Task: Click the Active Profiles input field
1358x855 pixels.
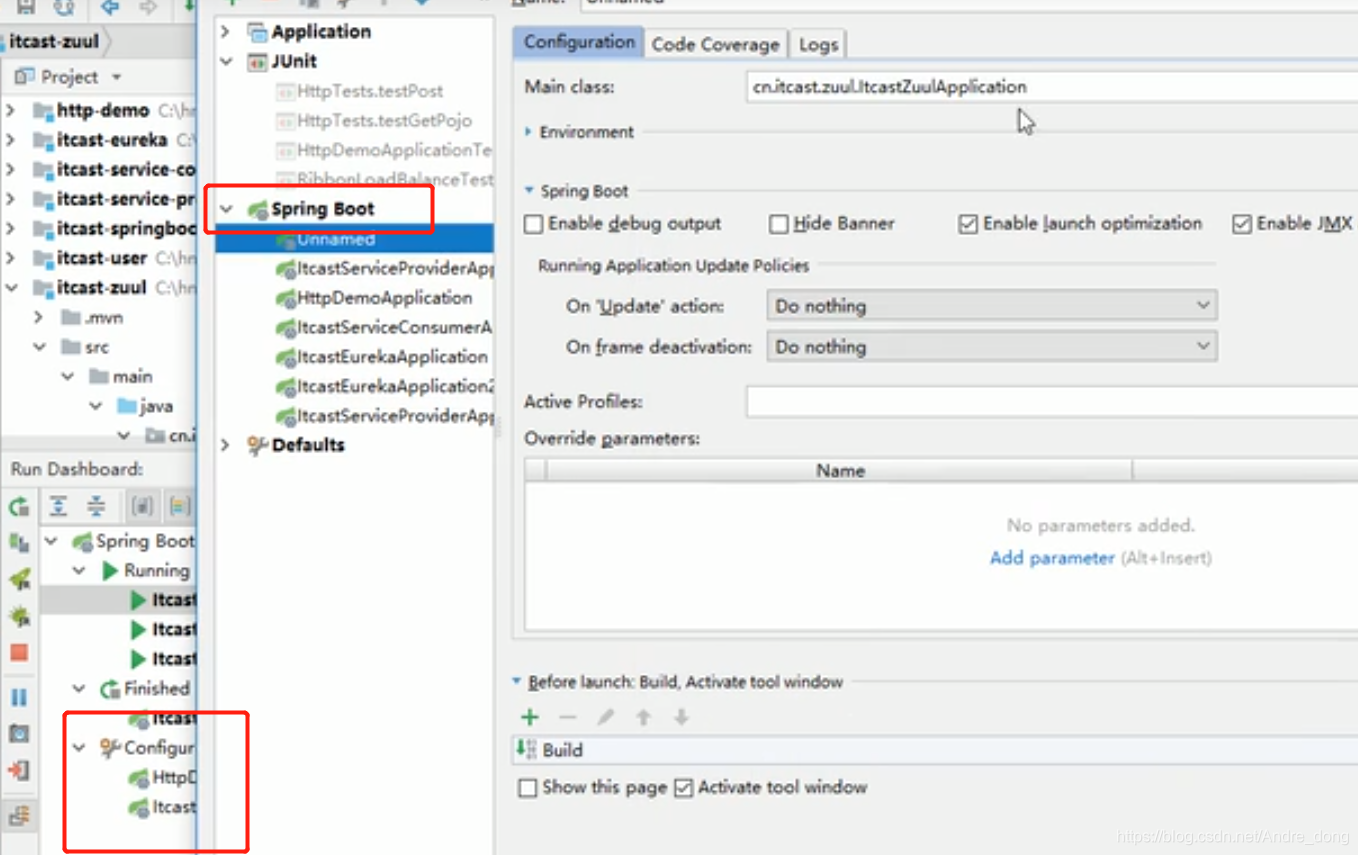Action: point(1051,402)
